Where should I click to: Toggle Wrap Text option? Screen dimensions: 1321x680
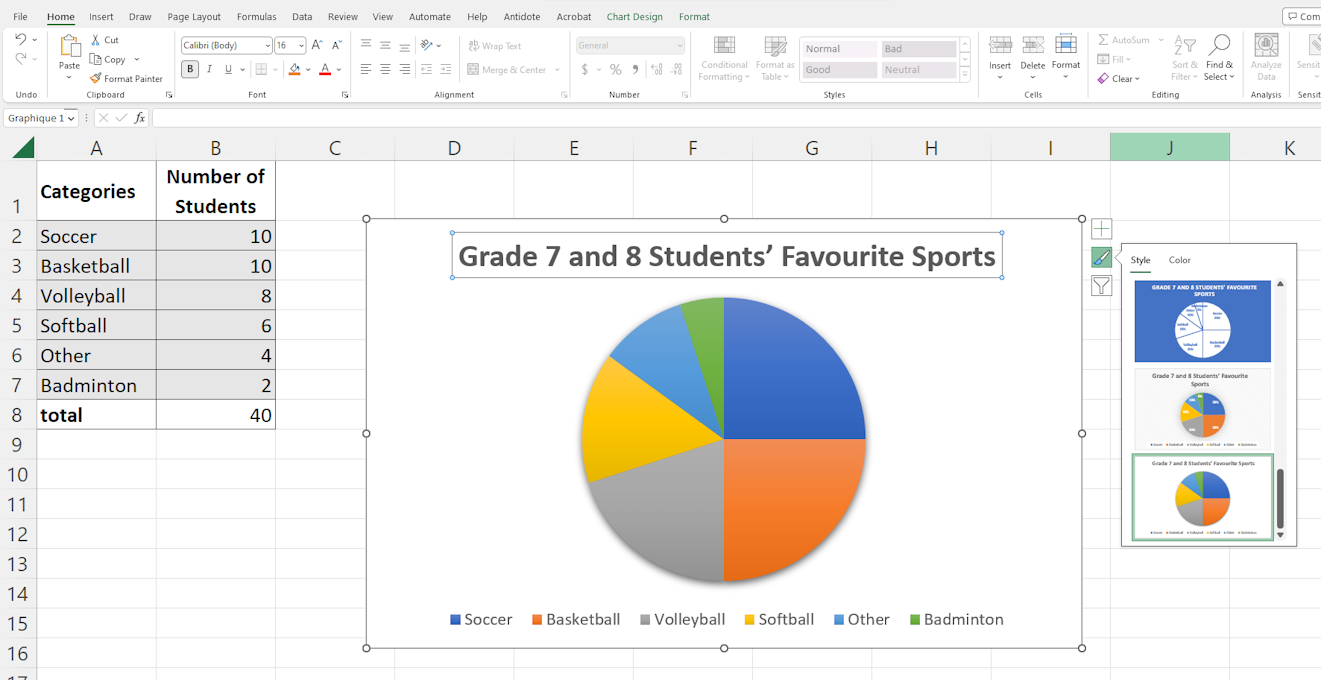(495, 46)
